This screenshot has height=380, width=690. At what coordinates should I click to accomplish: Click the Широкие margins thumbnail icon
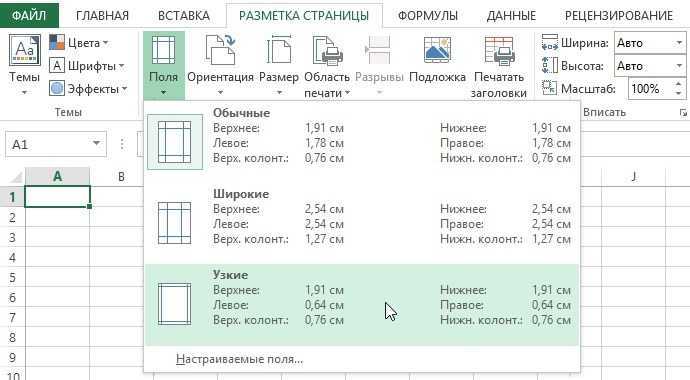click(x=175, y=223)
